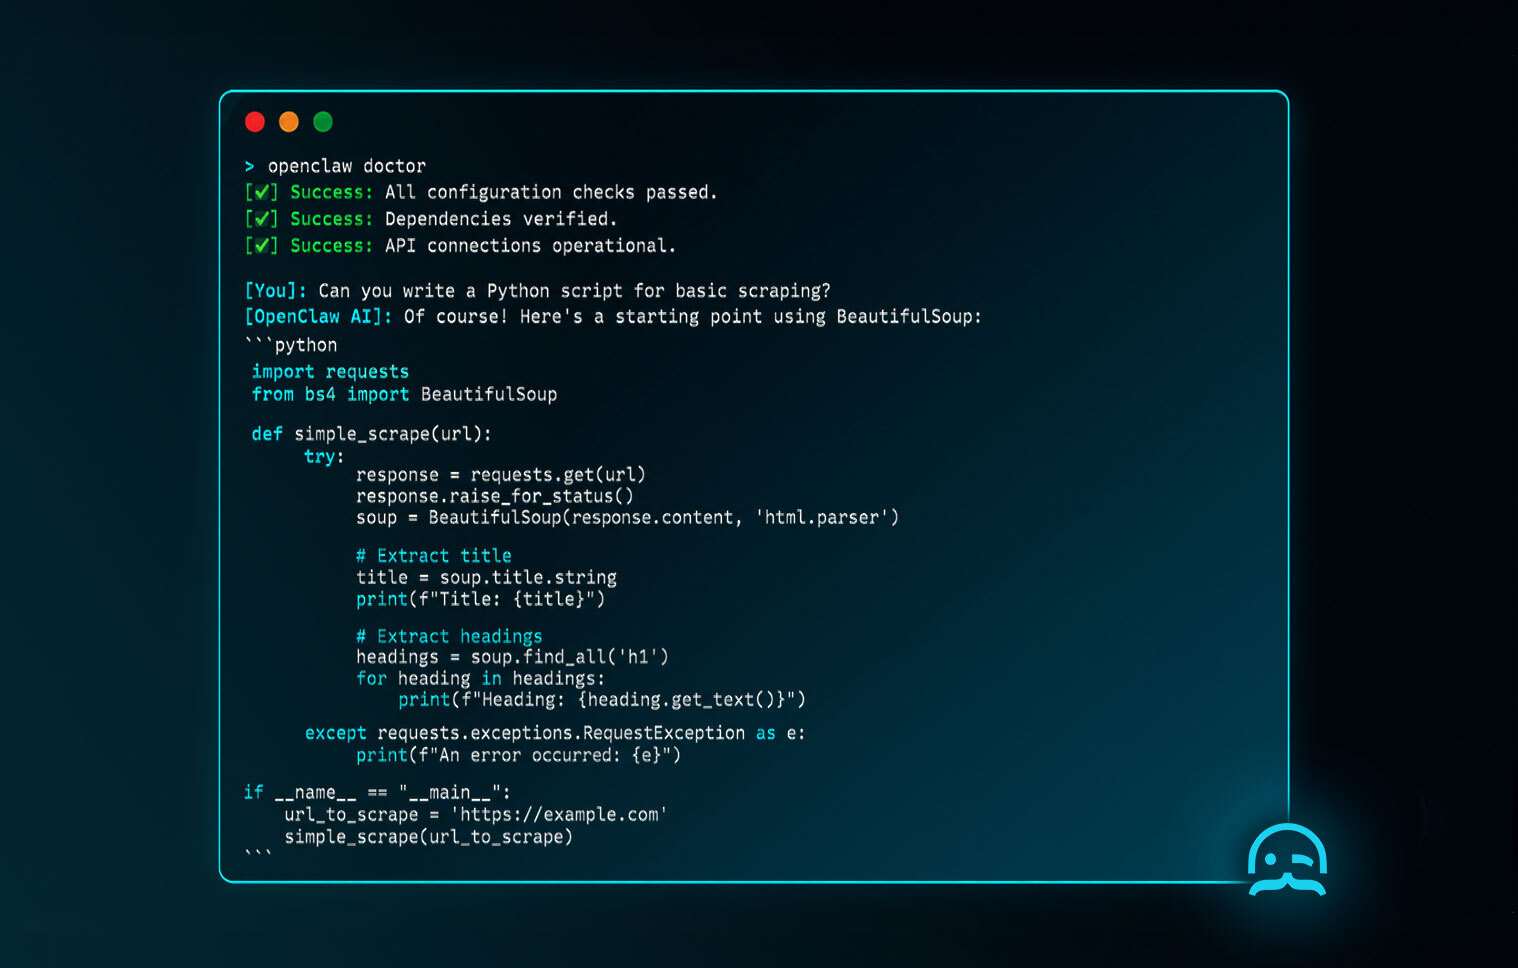This screenshot has height=968, width=1518.
Task: Click the line 'for heading in headings:'
Action: click(x=480, y=679)
